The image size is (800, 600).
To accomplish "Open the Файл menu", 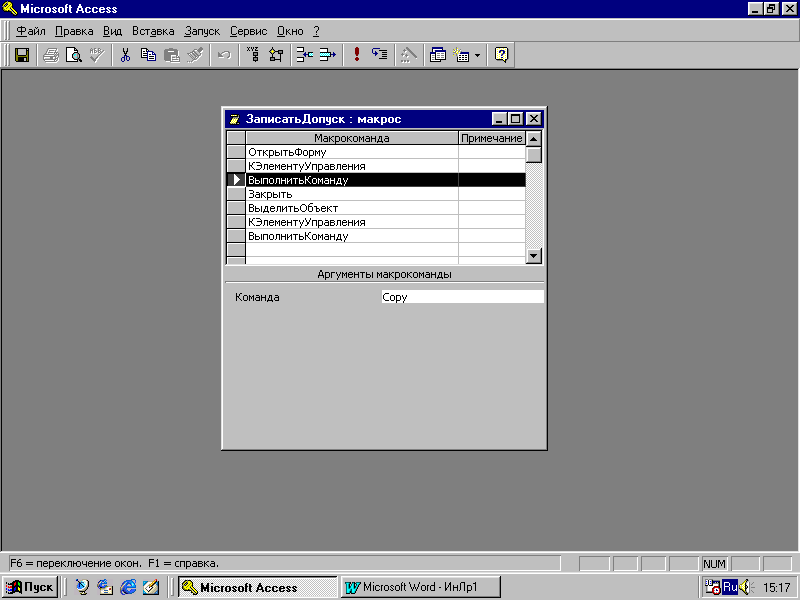I will click(x=31, y=31).
